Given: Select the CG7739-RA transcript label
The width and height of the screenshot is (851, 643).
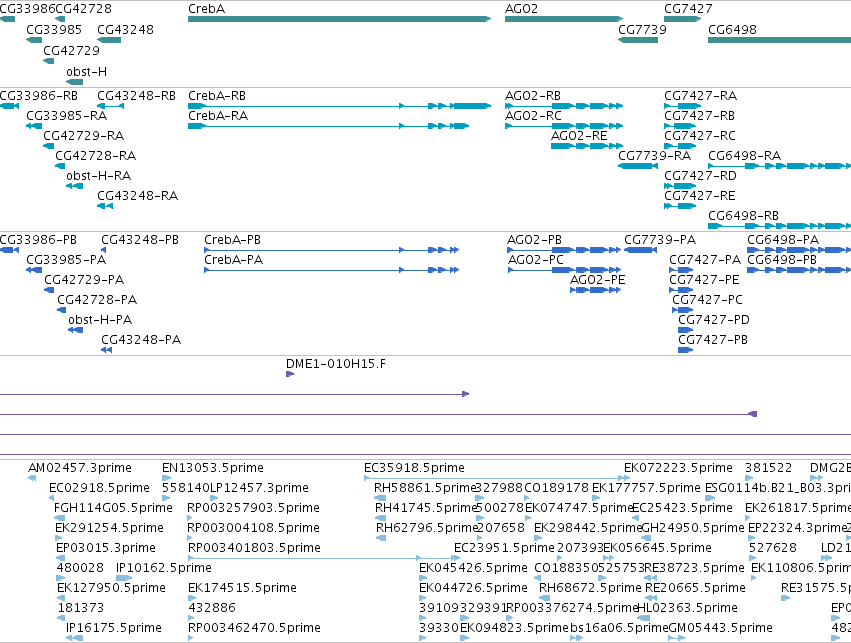Looking at the screenshot, I should click(x=655, y=156).
